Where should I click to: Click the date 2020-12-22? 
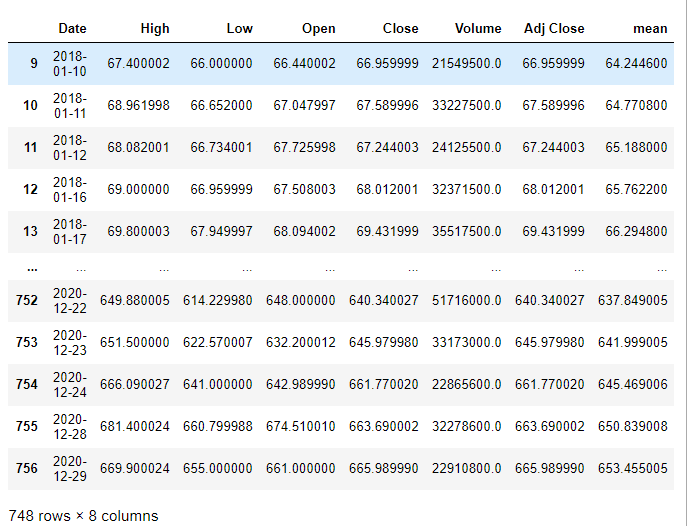pyautogui.click(x=70, y=300)
